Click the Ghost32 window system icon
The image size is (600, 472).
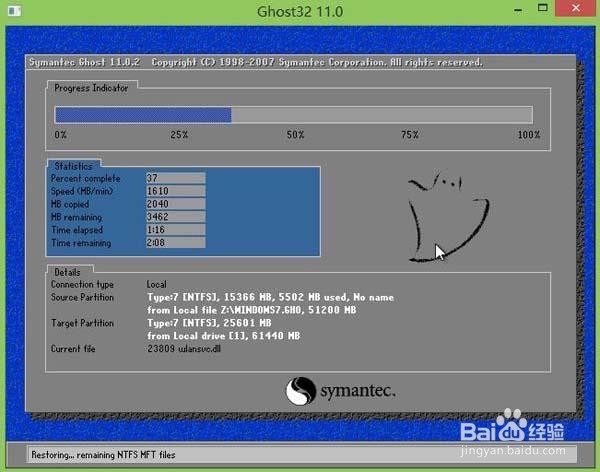pyautogui.click(x=15, y=11)
